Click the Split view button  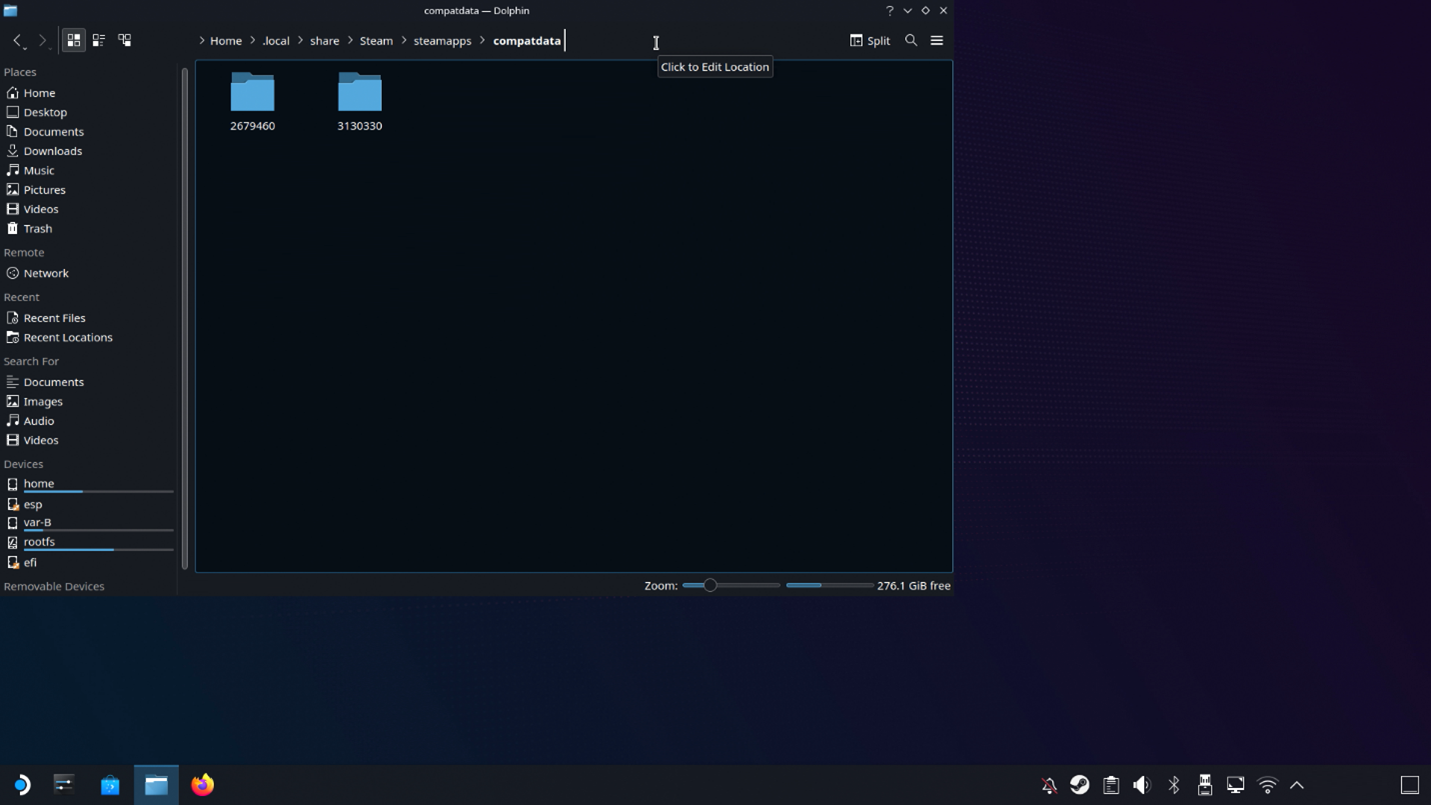870,40
